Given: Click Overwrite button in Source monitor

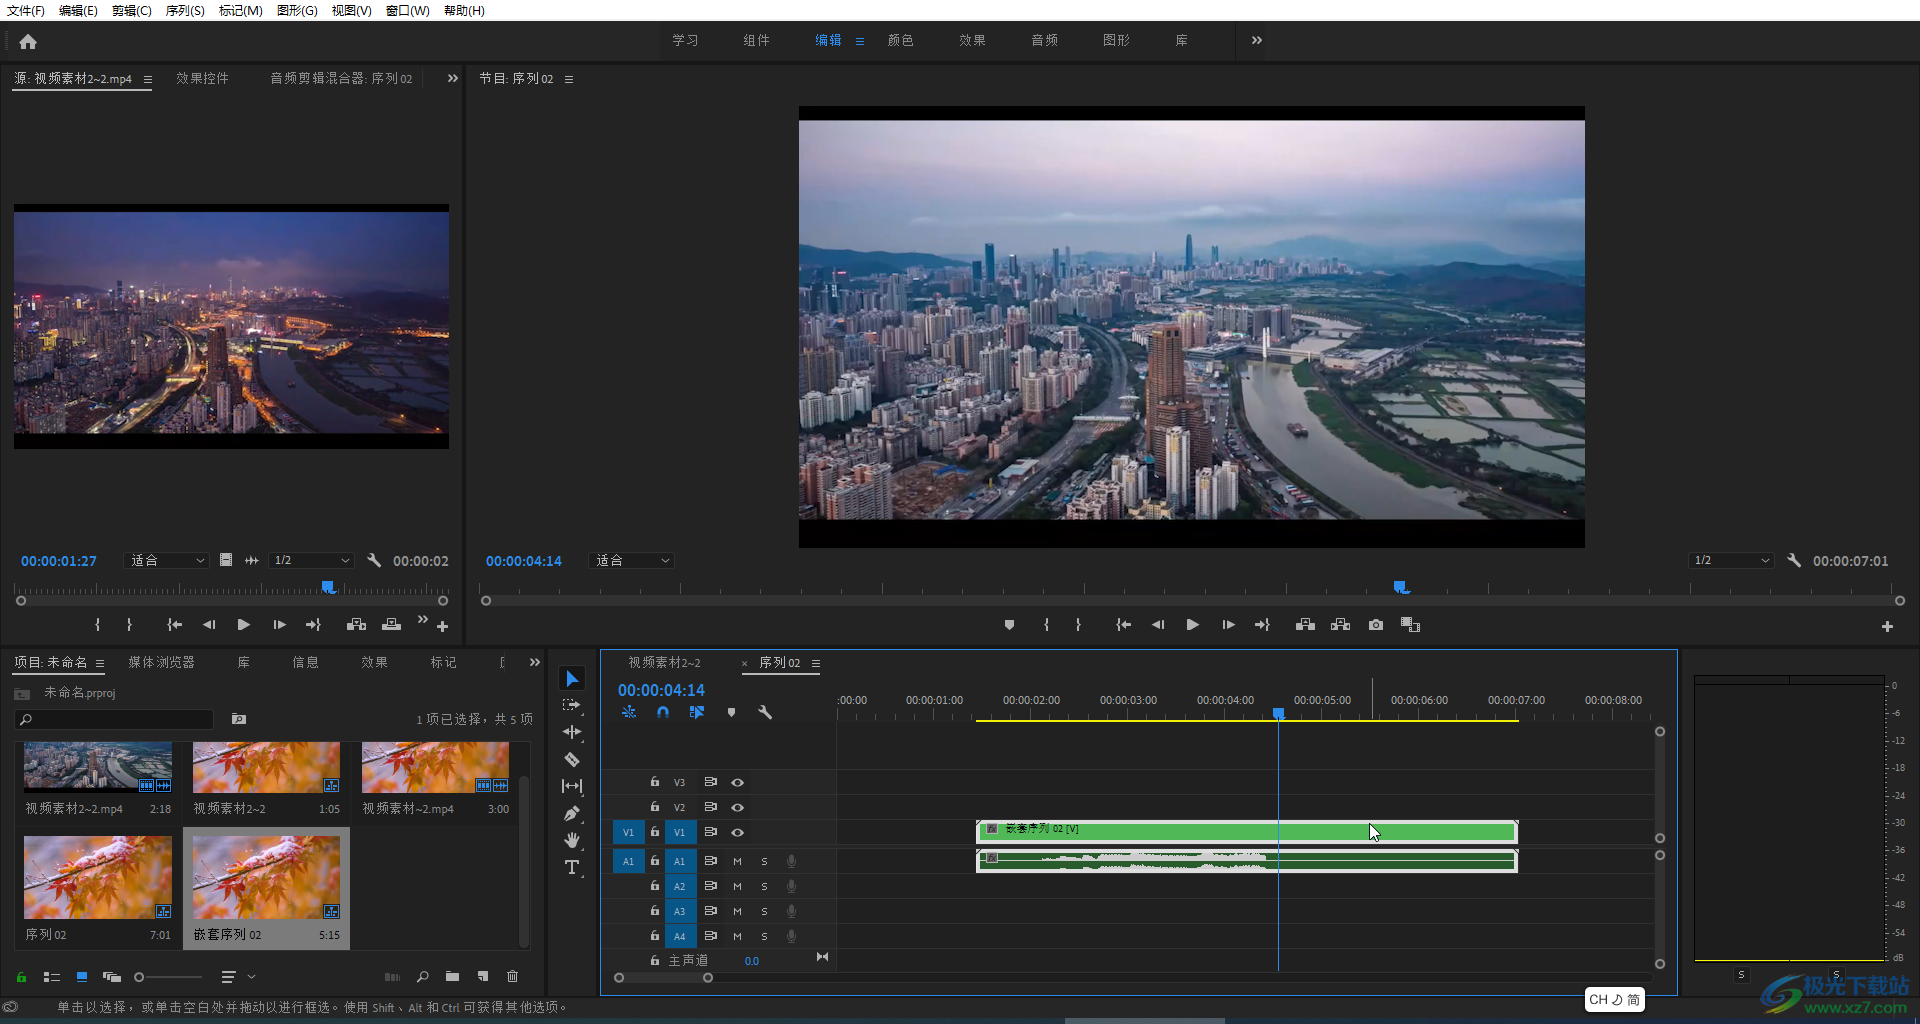Looking at the screenshot, I should [x=391, y=625].
